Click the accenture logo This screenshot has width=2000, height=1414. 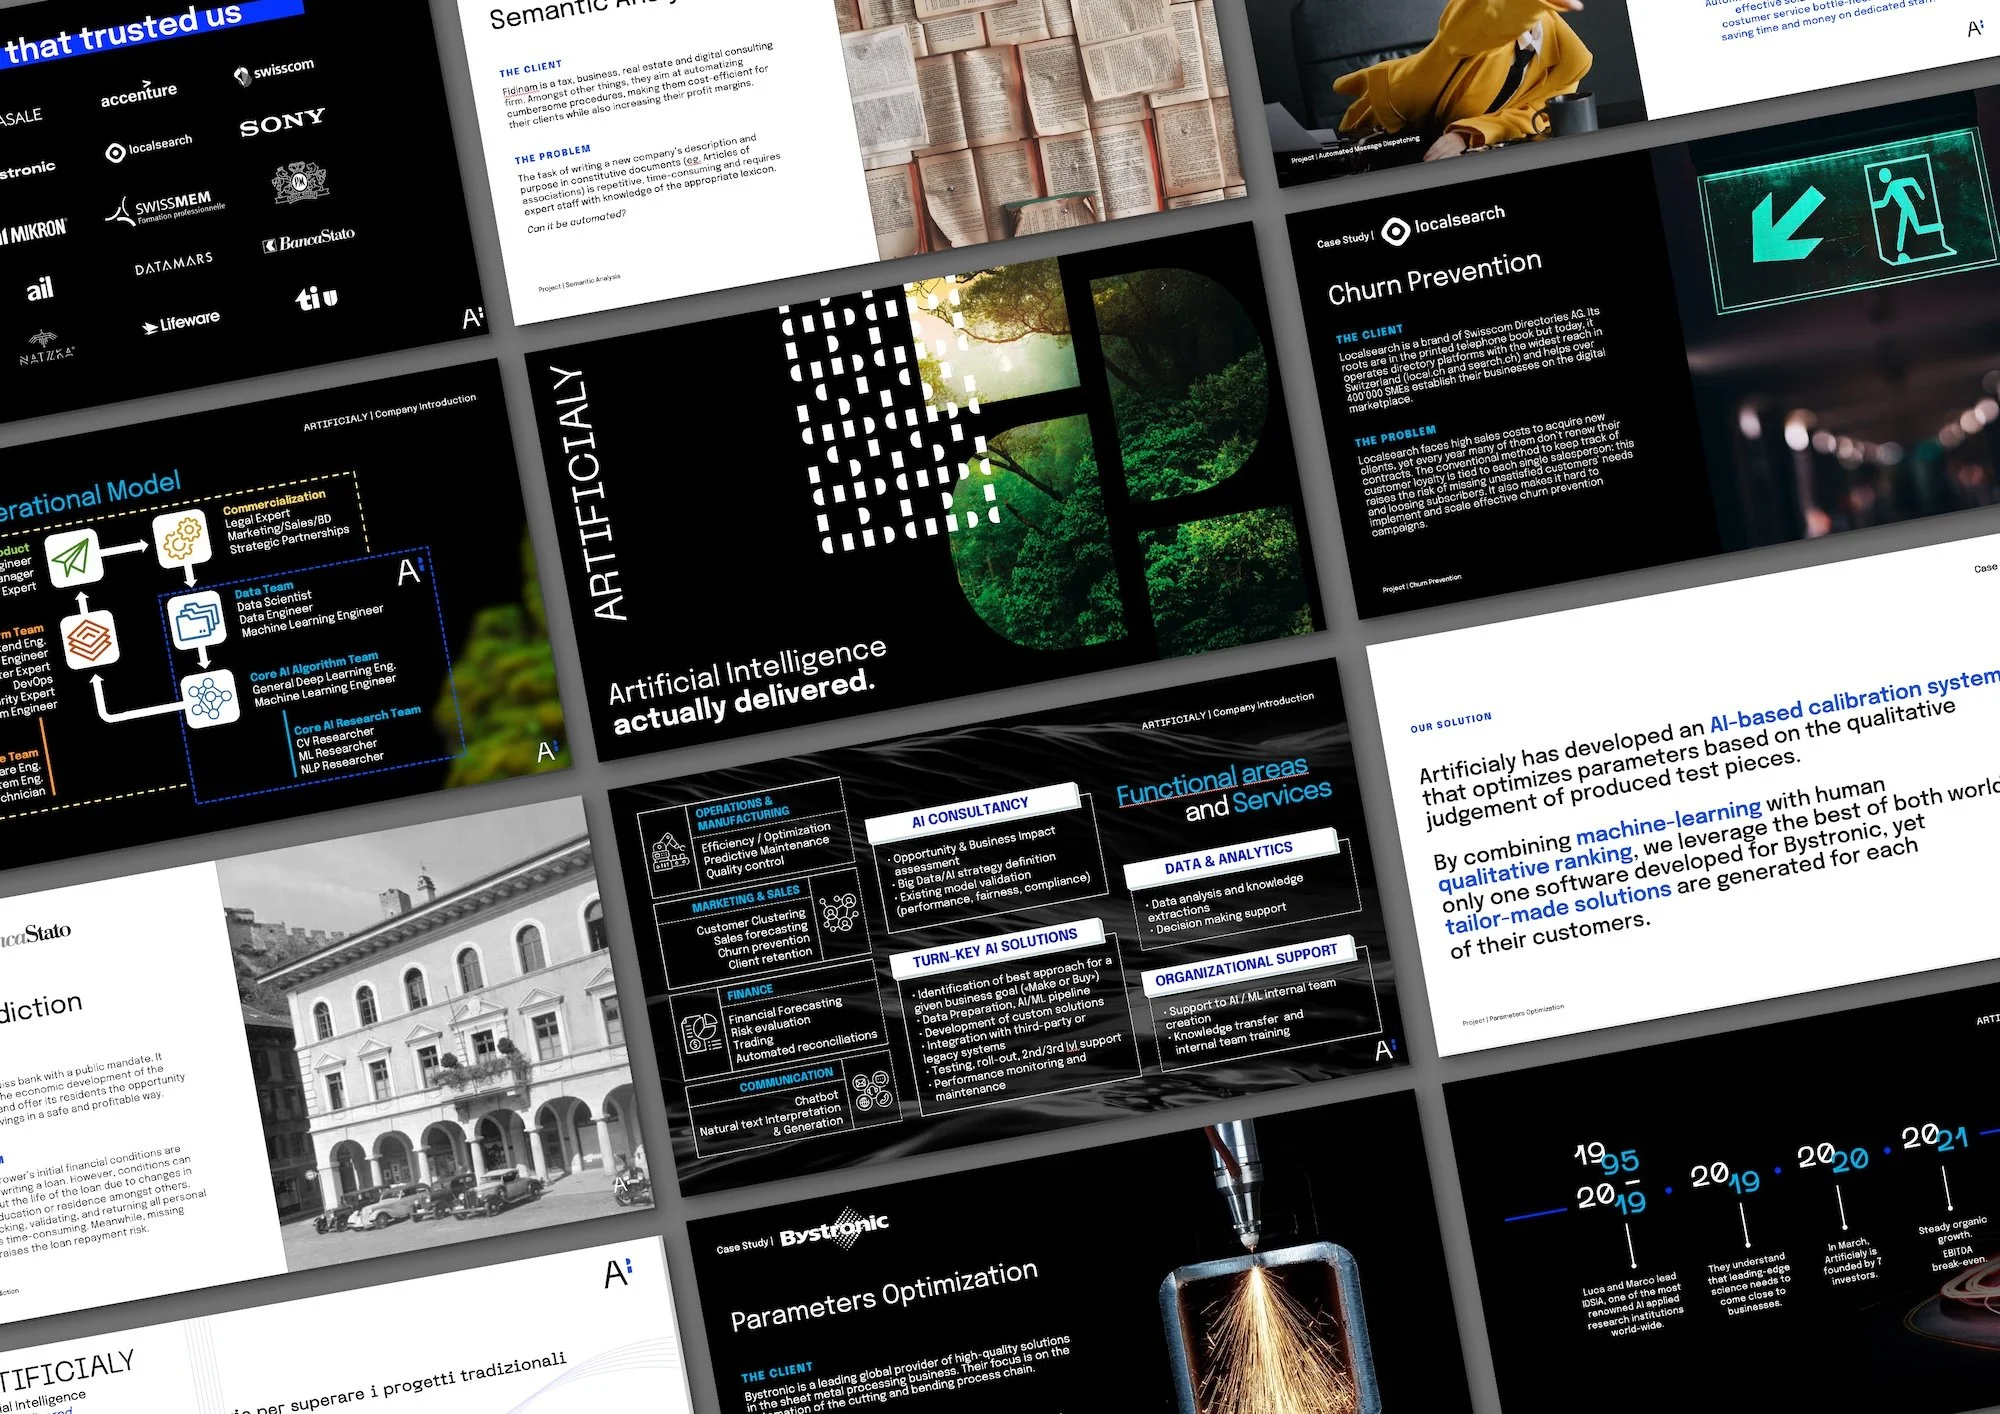pyautogui.click(x=139, y=94)
